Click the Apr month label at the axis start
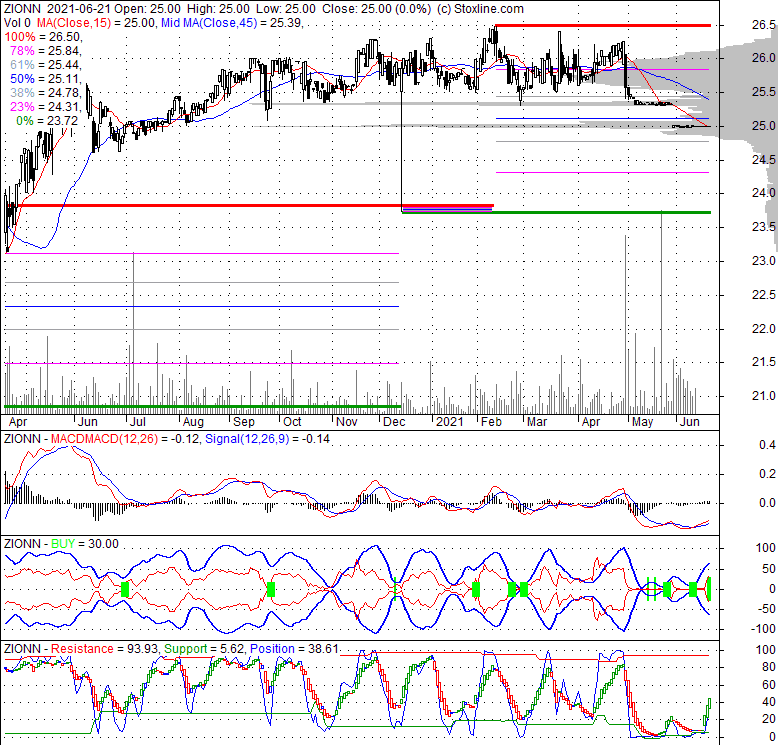Image resolution: width=780 pixels, height=745 pixels. (18, 422)
